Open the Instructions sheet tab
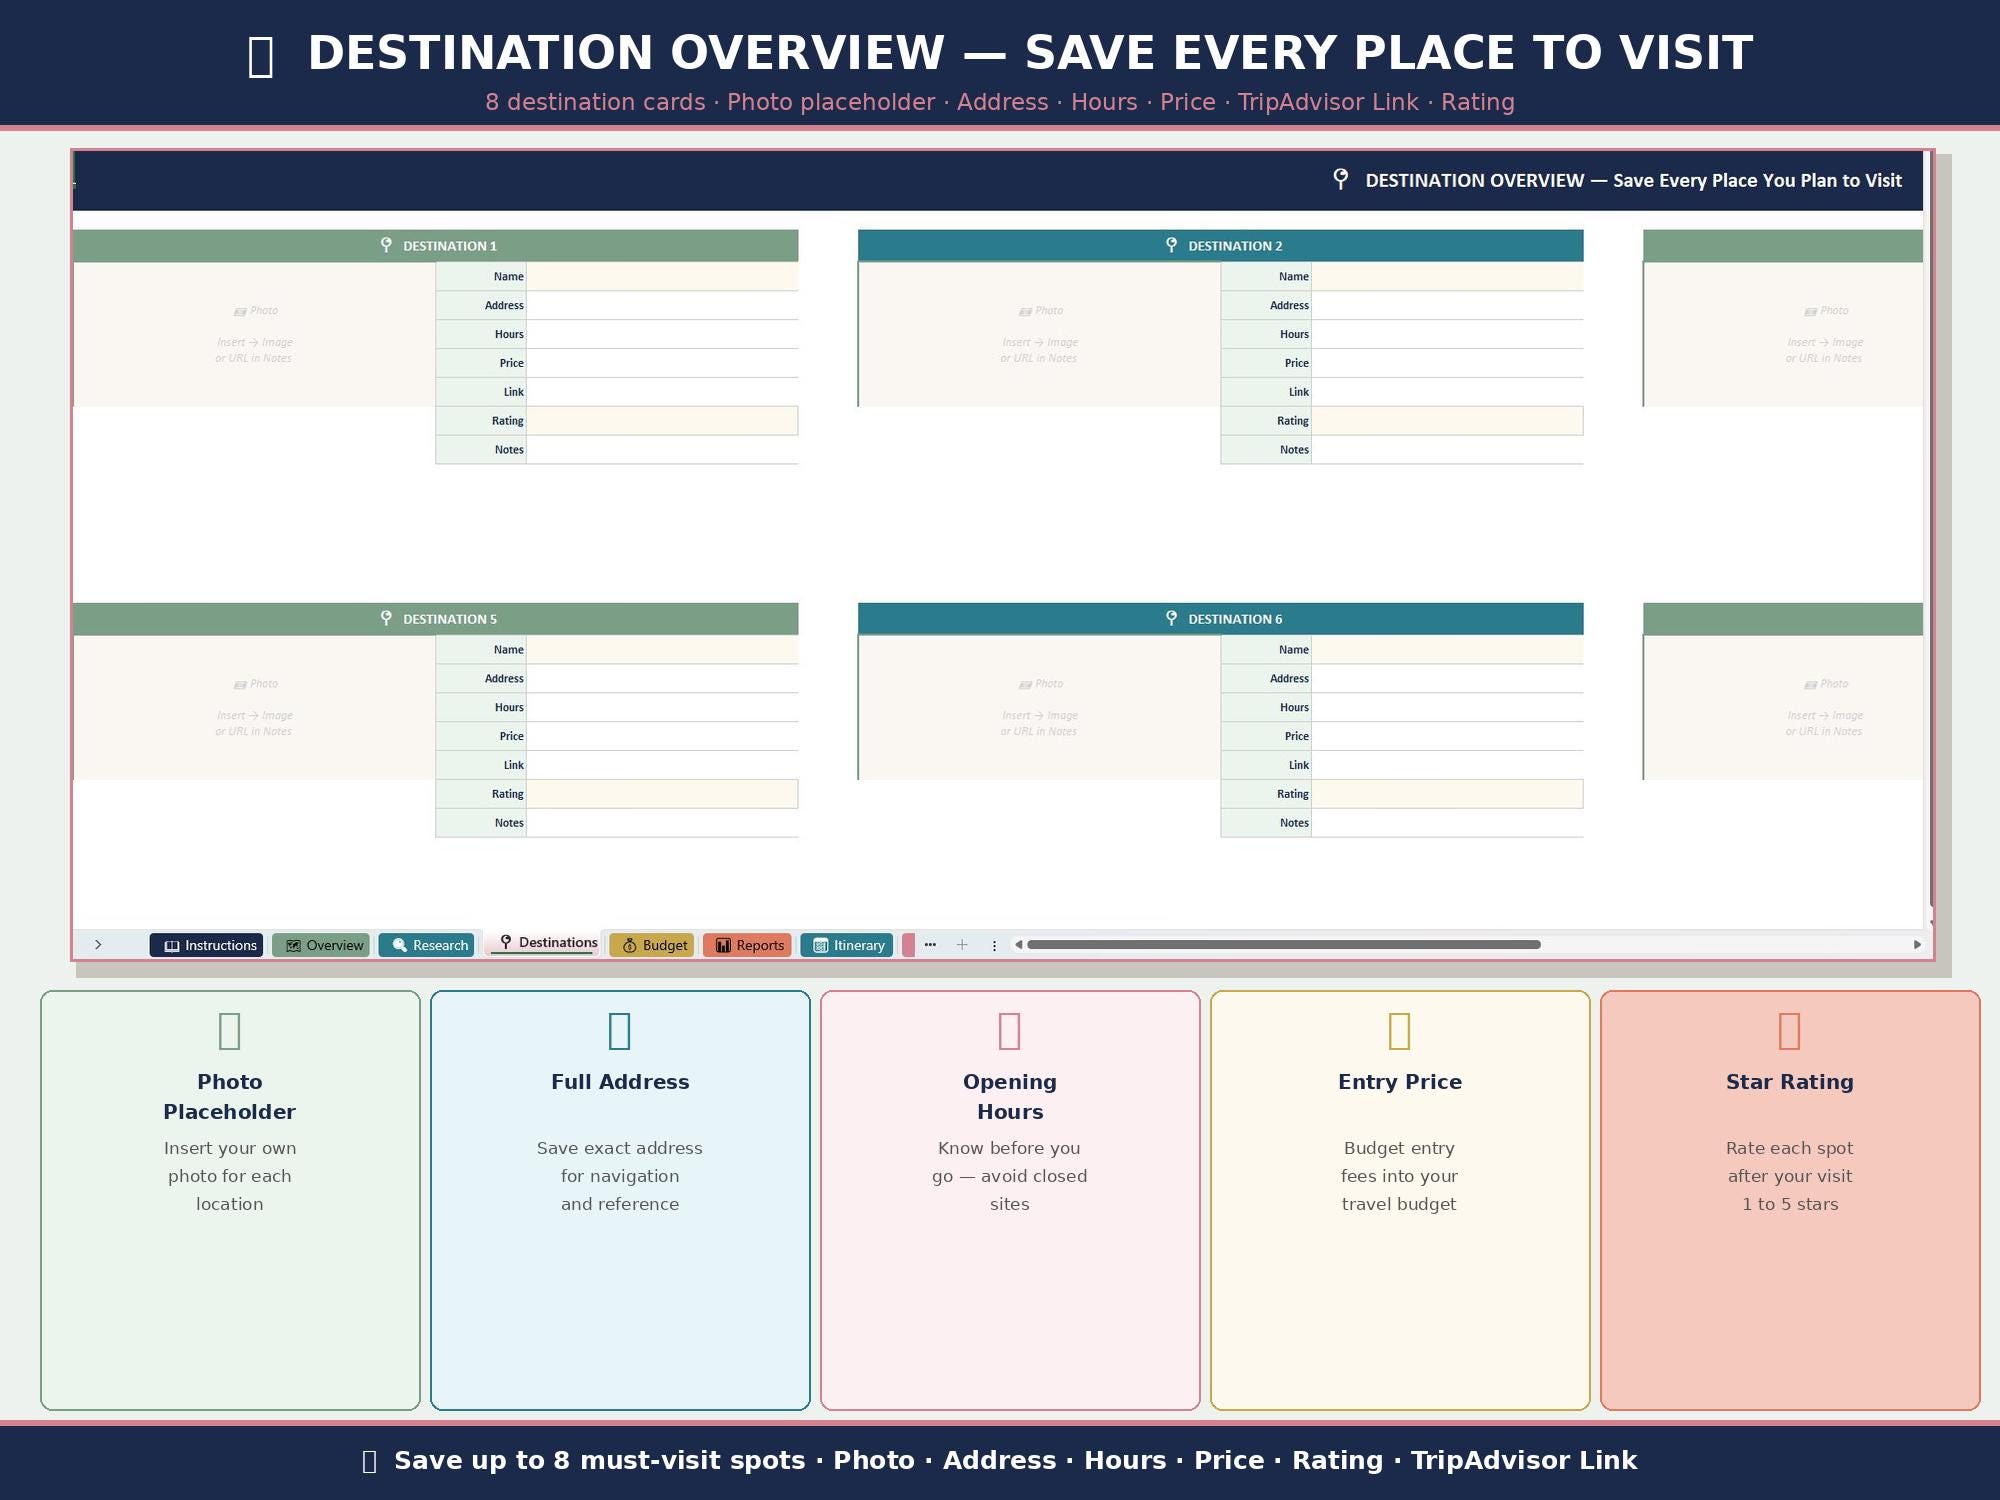 [207, 945]
